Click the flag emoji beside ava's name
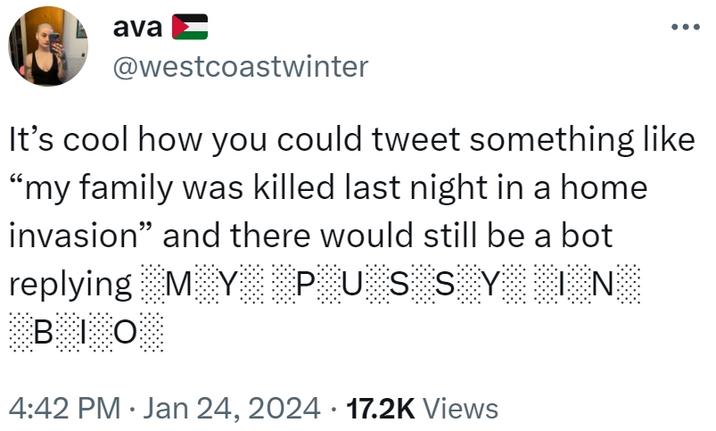Viewport: 716px width, 431px height. click(x=190, y=27)
